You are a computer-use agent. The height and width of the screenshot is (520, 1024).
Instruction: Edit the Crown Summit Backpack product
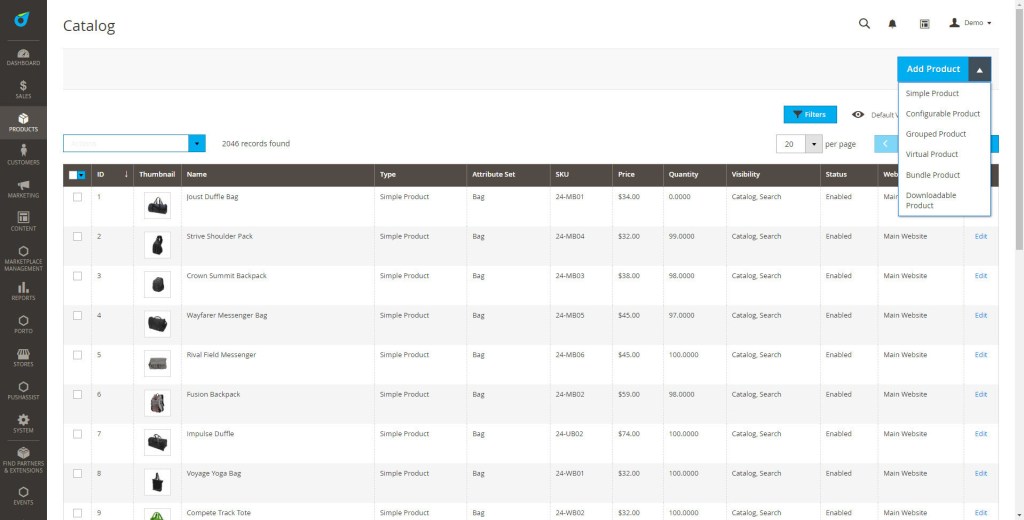click(x=980, y=276)
